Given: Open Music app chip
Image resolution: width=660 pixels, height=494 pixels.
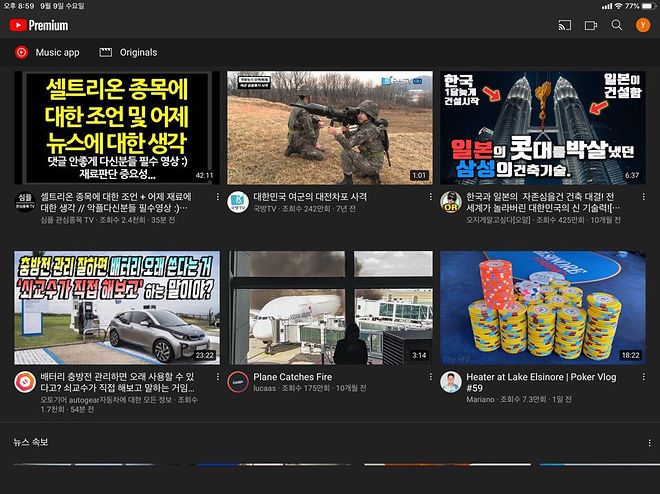Looking at the screenshot, I should click(x=47, y=52).
